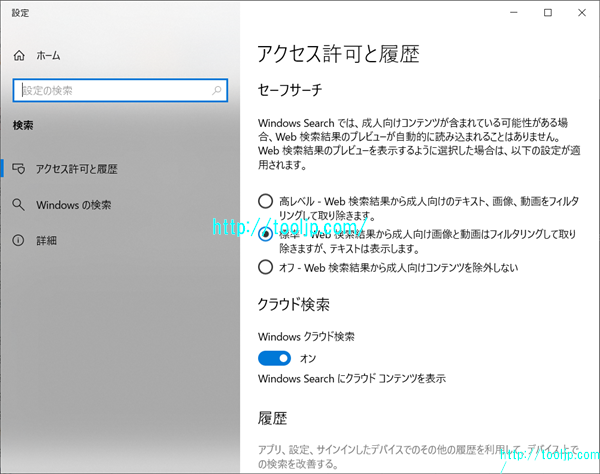Open the ホーム link in sidebar
This screenshot has height=474, width=600.
(48, 56)
